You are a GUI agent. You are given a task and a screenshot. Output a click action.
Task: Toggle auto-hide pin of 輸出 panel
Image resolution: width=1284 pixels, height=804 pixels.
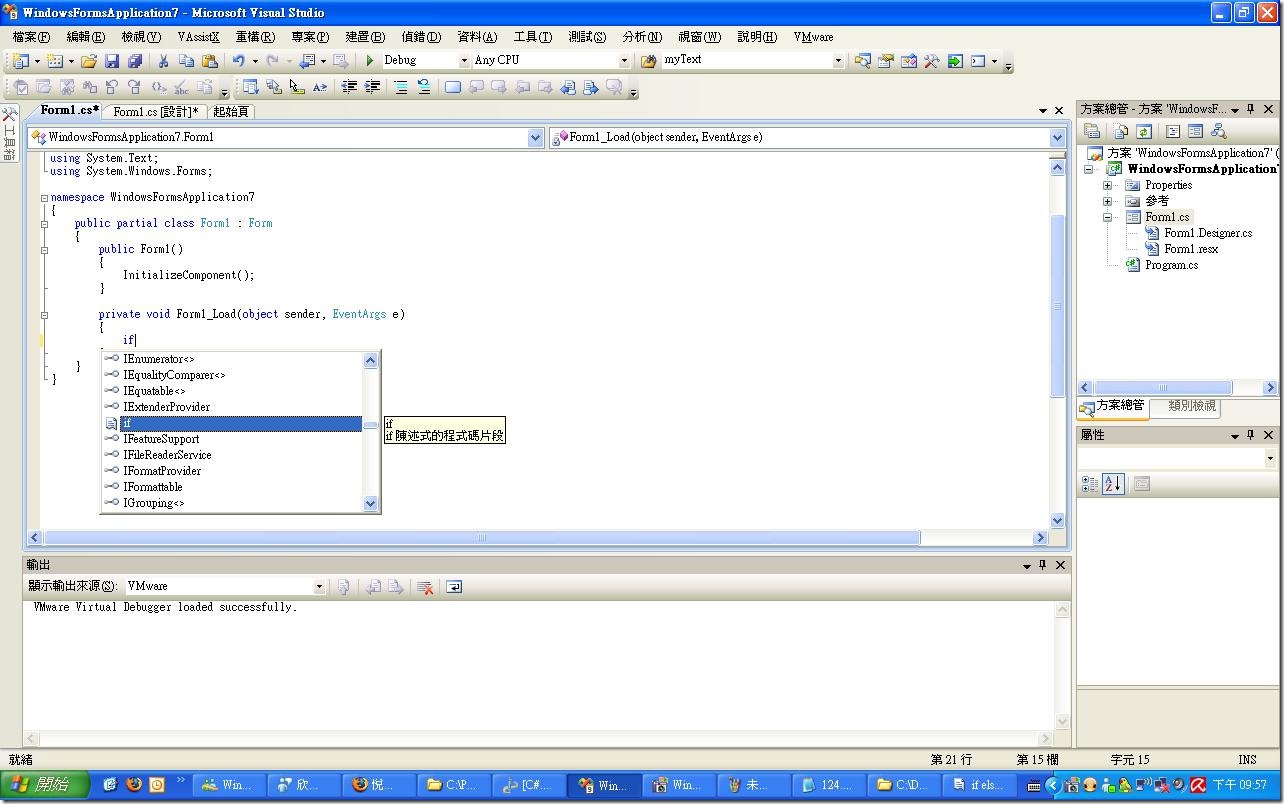tap(1042, 565)
